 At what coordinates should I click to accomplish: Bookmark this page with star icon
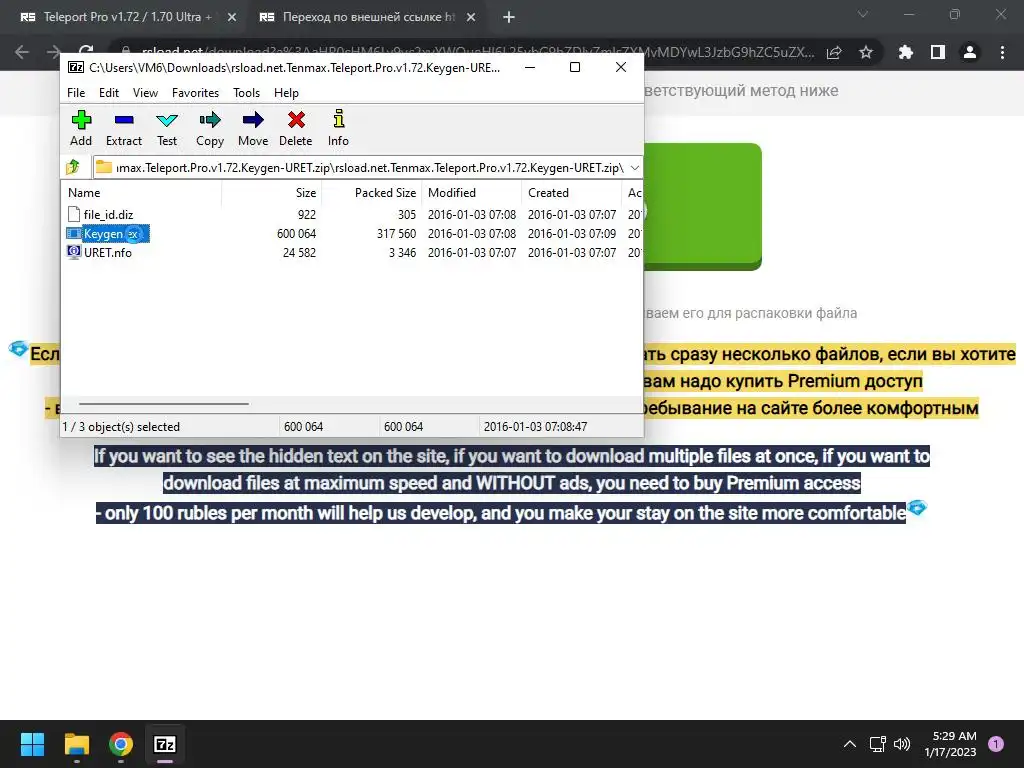pyautogui.click(x=866, y=52)
